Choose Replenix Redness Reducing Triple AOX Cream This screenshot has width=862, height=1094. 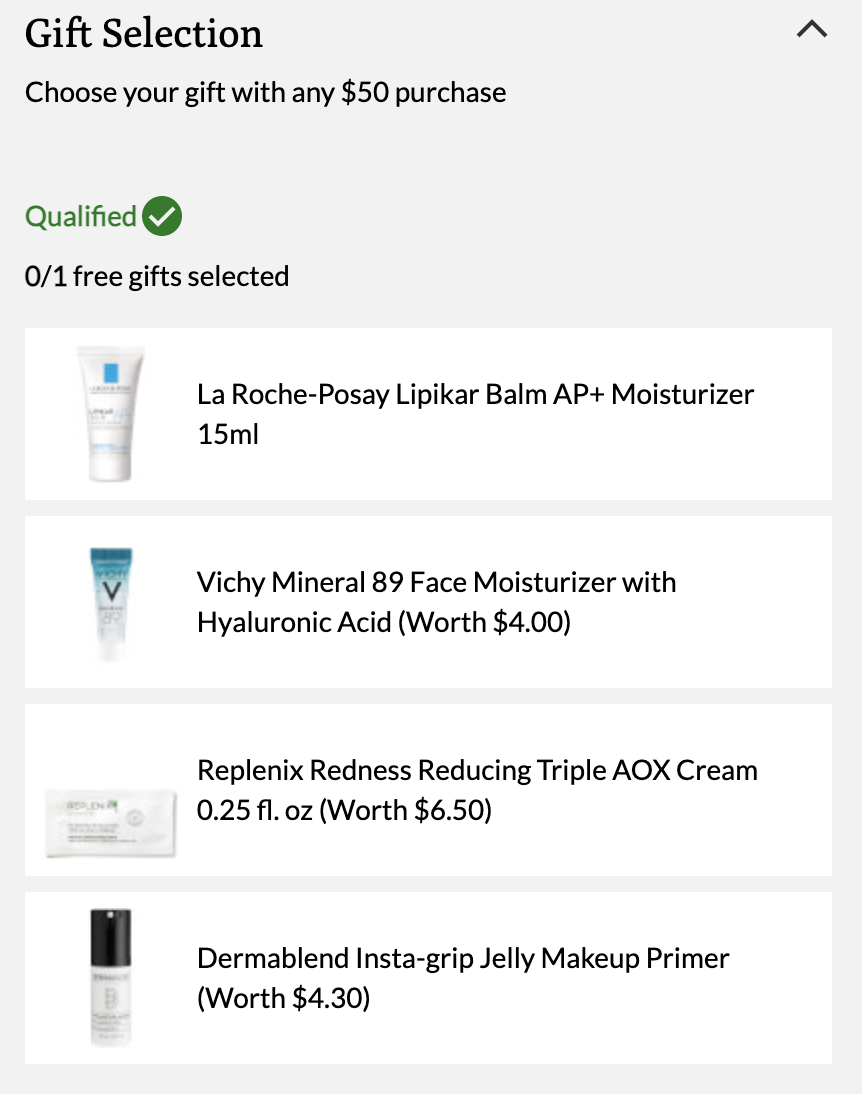(x=428, y=790)
